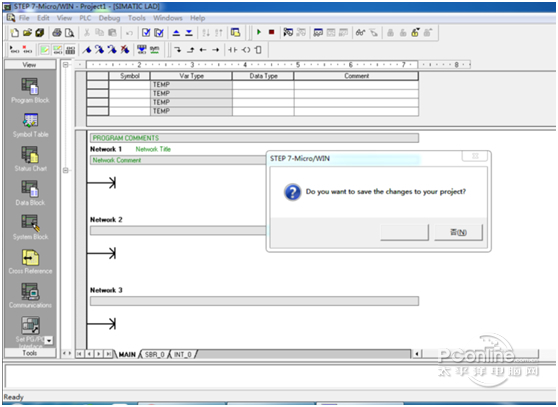
Task: Open the PLC menu
Action: (x=85, y=18)
